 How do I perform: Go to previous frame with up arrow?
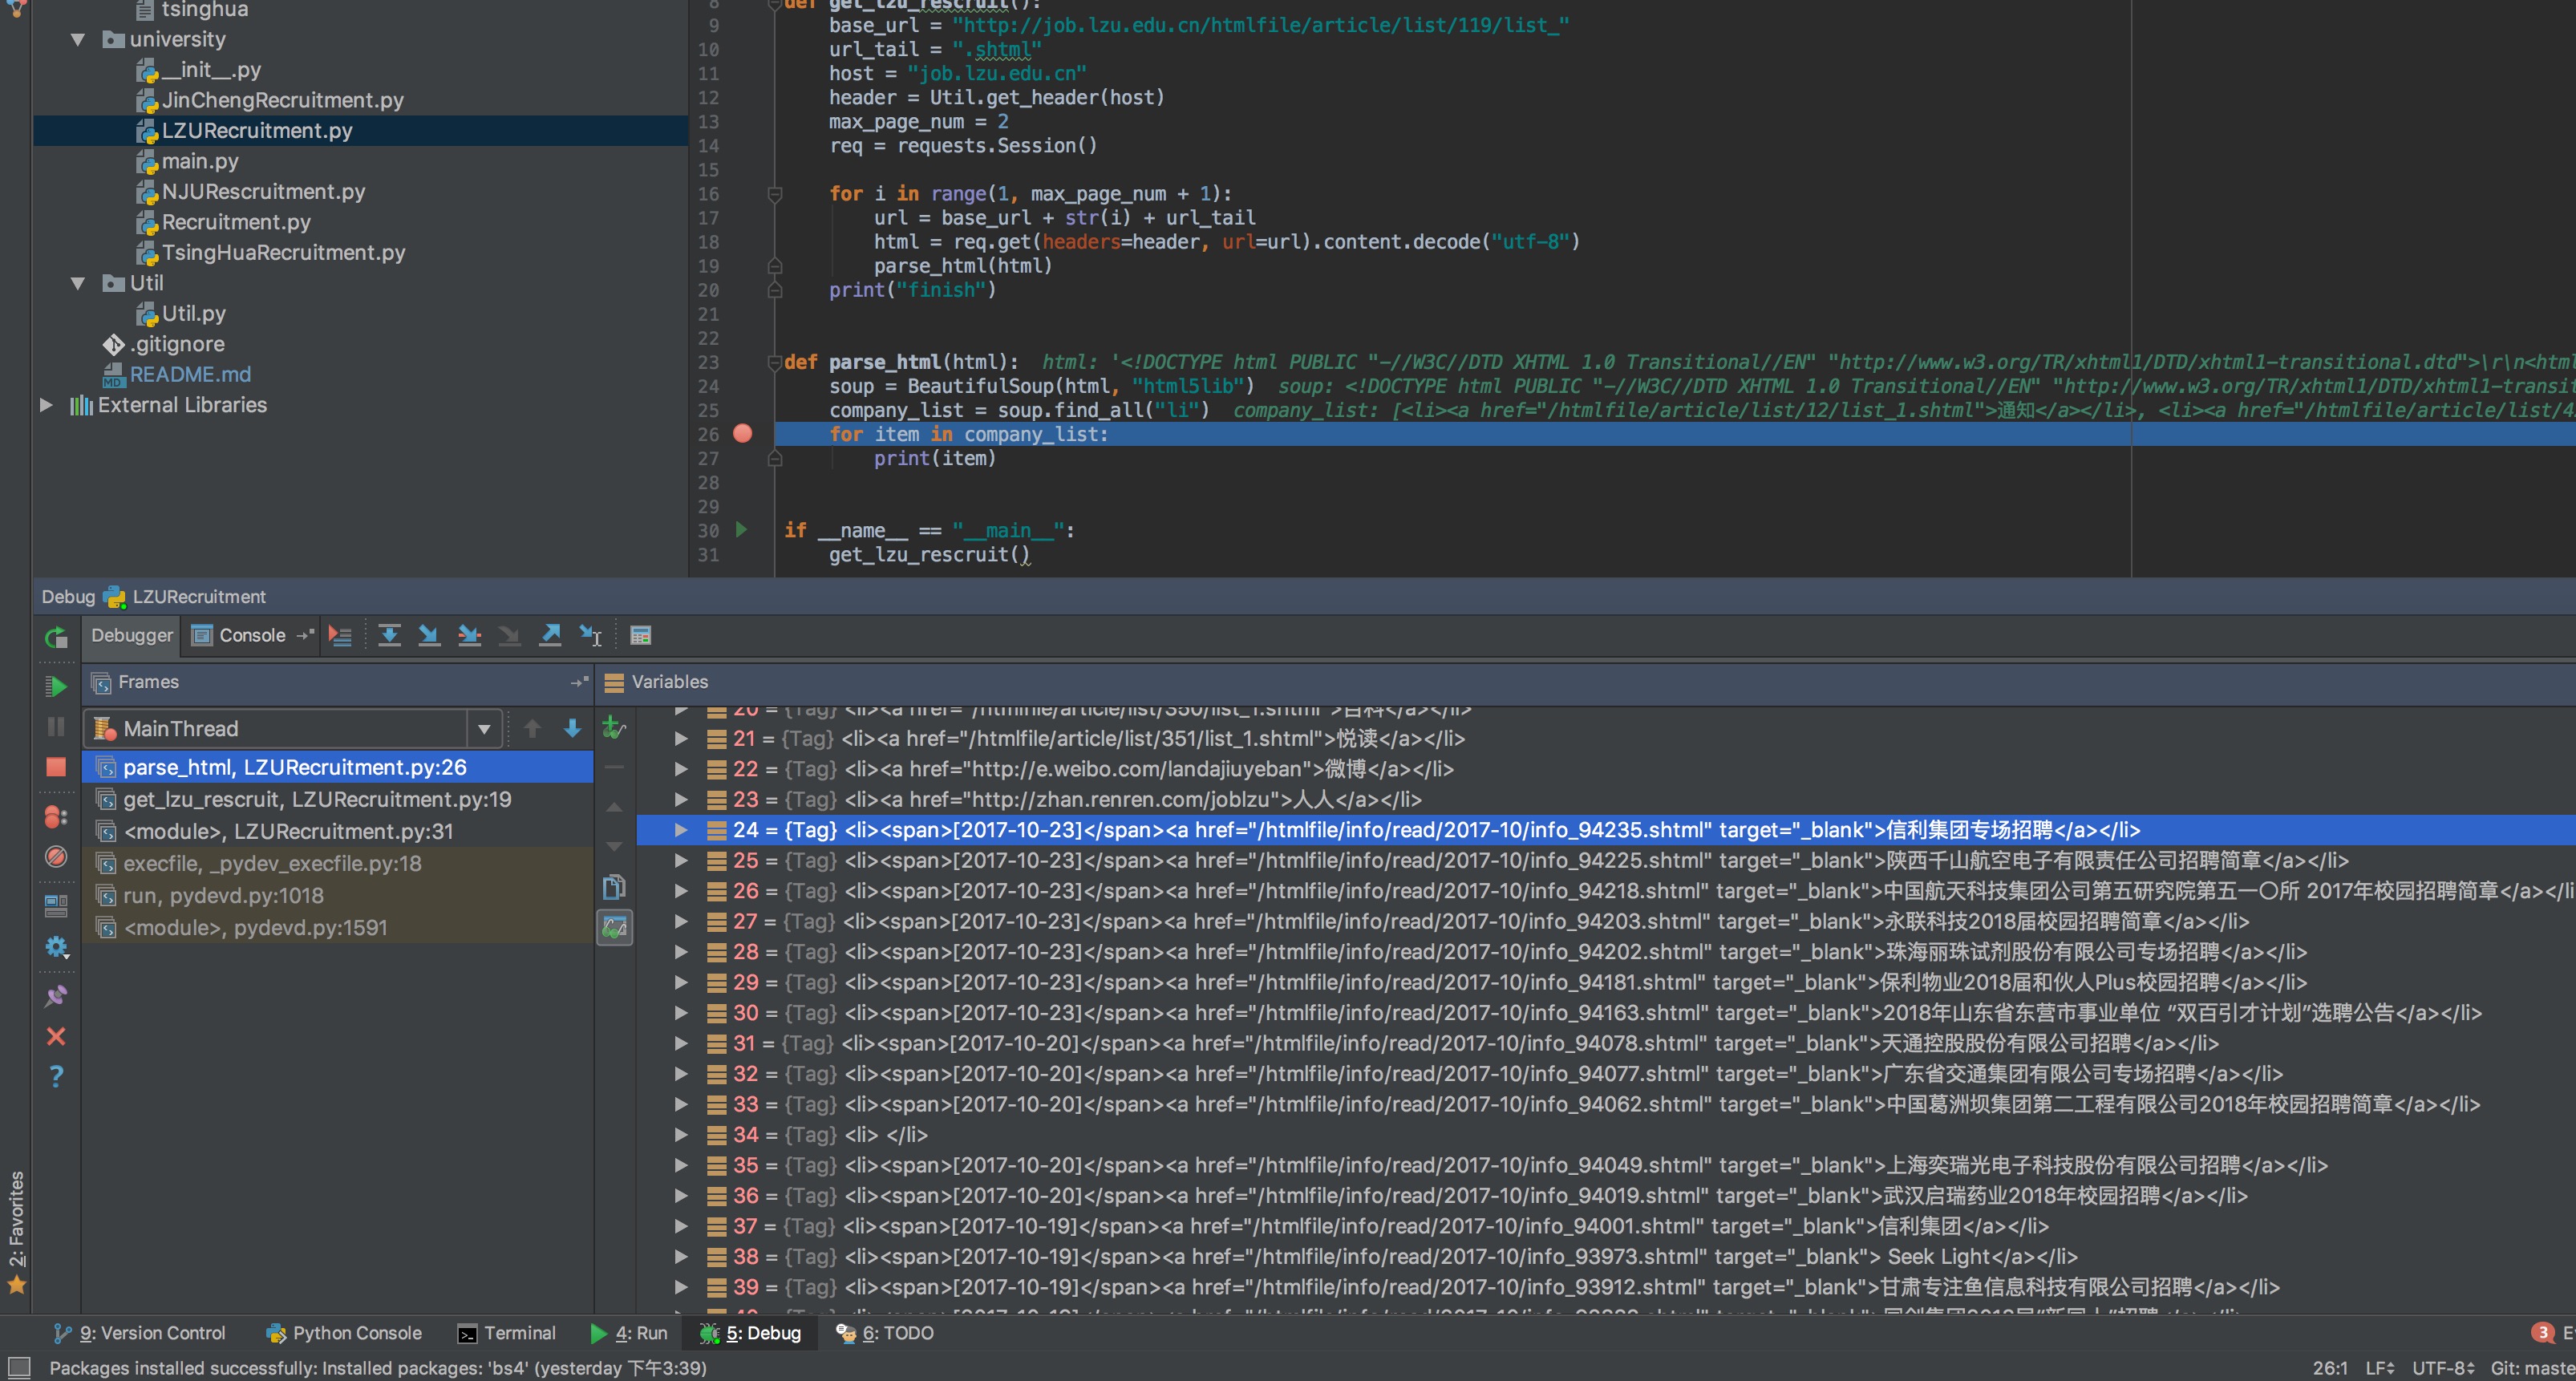(532, 729)
